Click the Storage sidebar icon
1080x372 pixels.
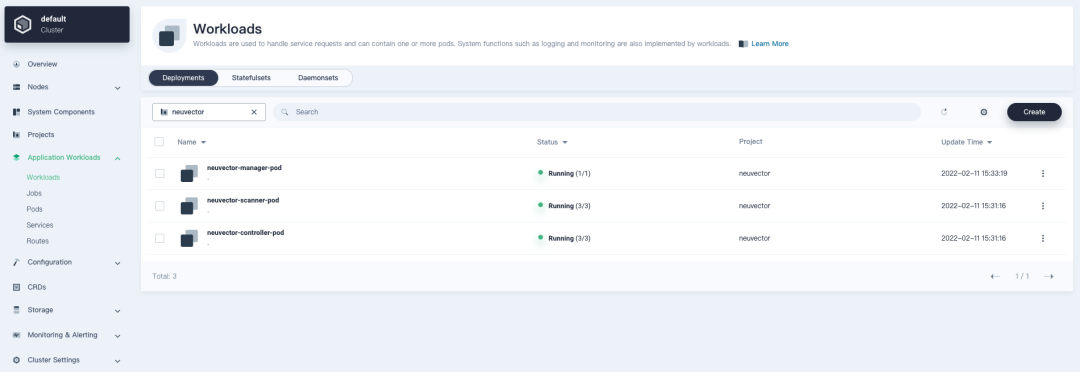pyautogui.click(x=17, y=310)
